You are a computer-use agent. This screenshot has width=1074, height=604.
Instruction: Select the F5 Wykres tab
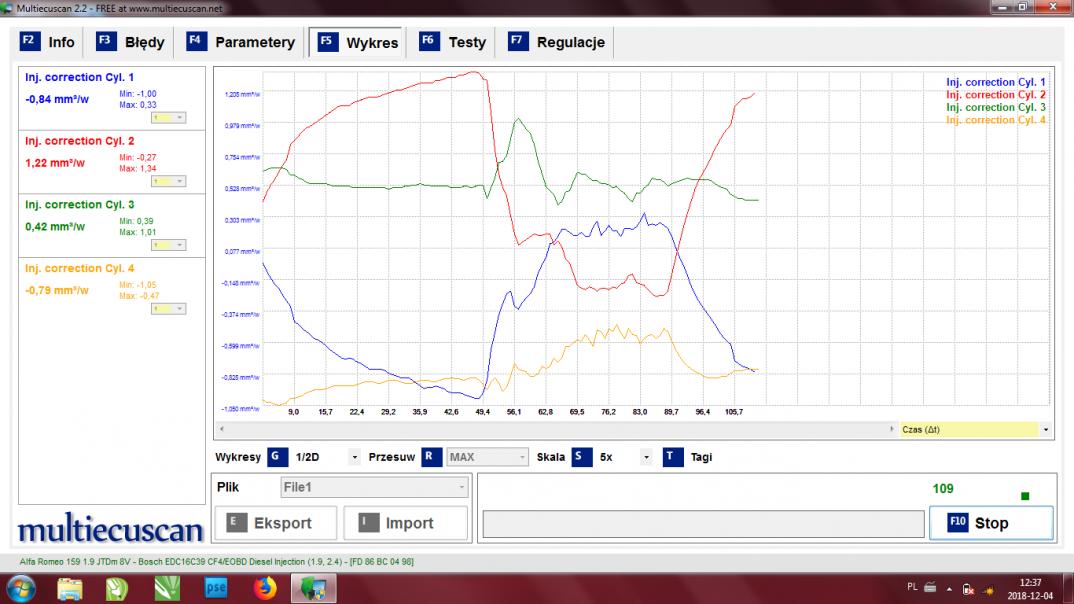click(x=358, y=42)
